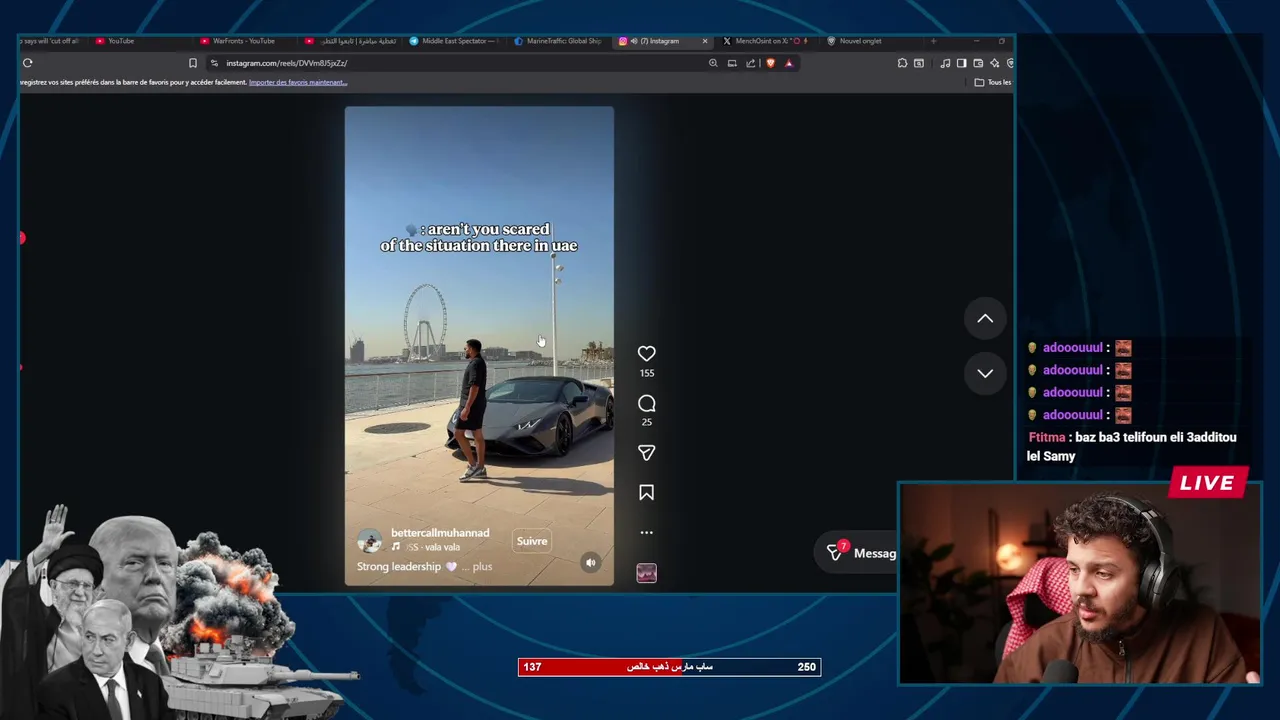This screenshot has width=1280, height=720.
Task: Click the 'Strong leadership' caption text
Action: [399, 567]
